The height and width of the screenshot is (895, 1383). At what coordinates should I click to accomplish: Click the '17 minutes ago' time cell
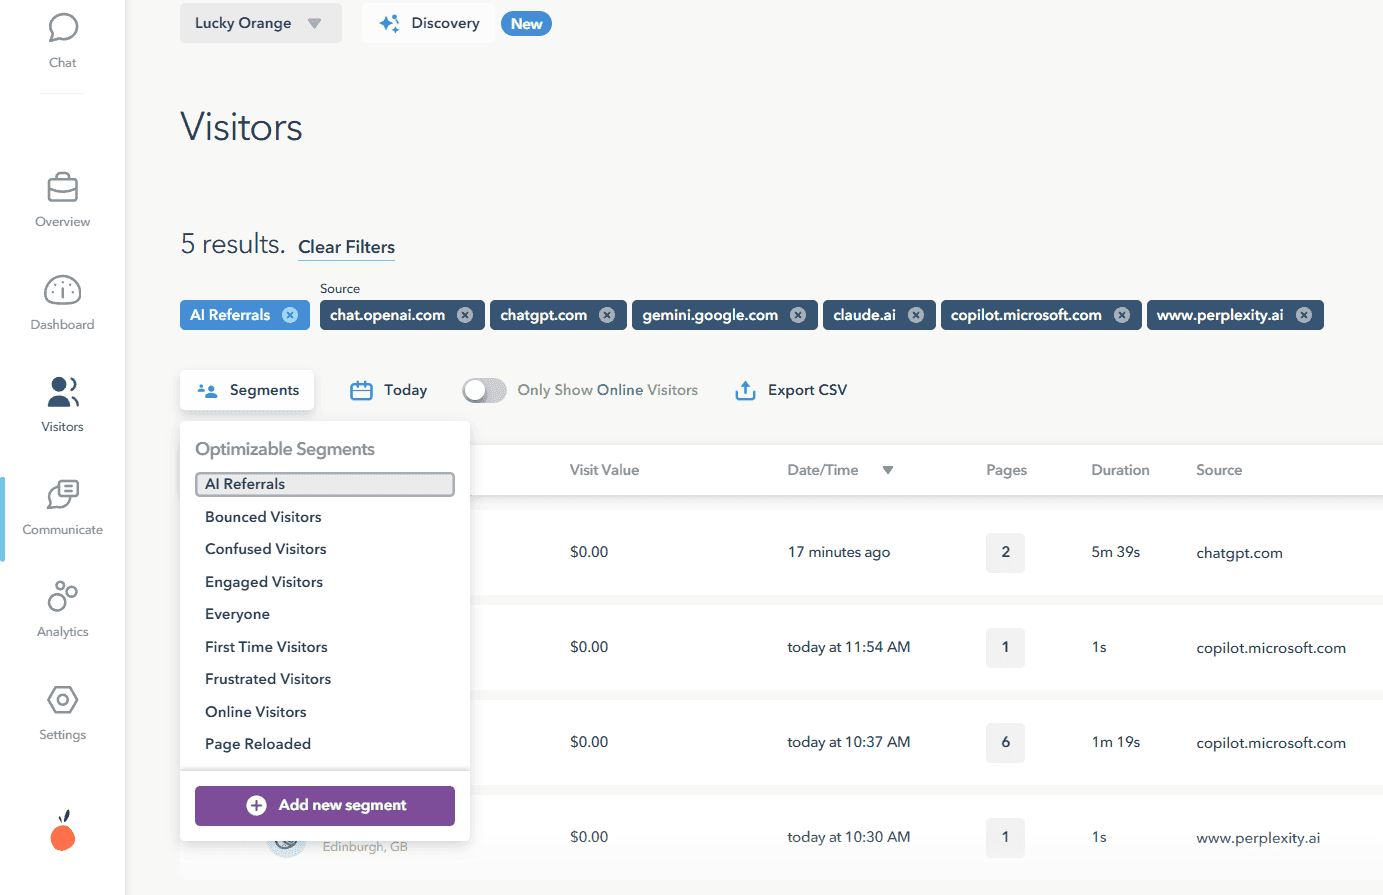point(838,552)
